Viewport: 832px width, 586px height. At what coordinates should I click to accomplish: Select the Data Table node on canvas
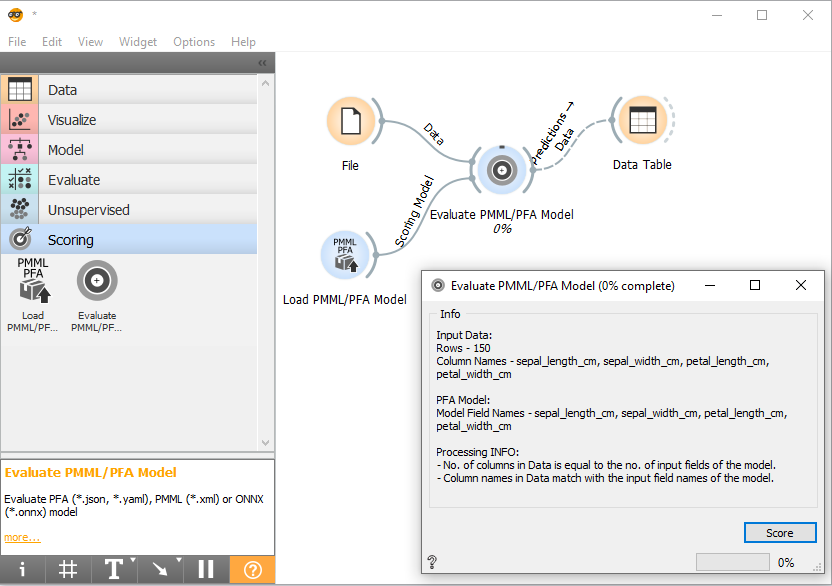[x=643, y=120]
